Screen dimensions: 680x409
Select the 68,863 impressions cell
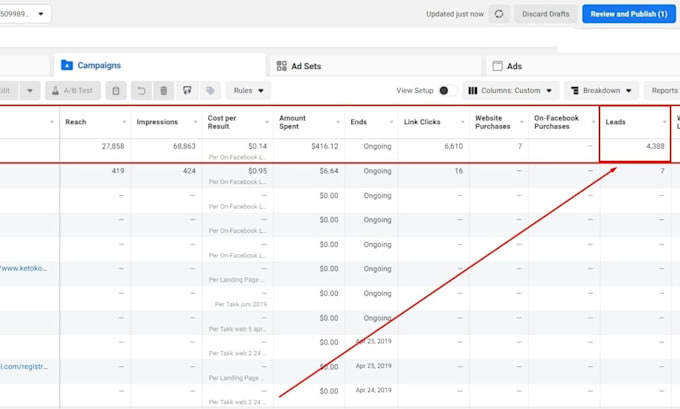[x=184, y=146]
